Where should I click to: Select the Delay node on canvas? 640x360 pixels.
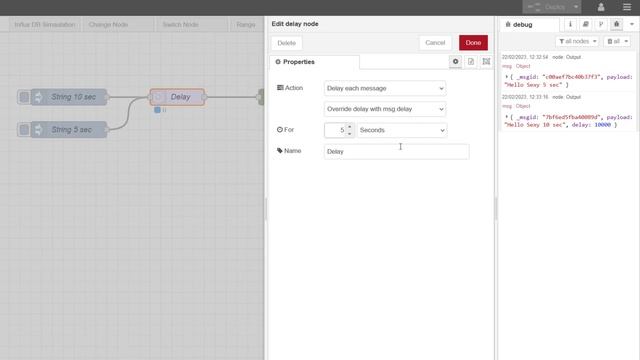177,97
